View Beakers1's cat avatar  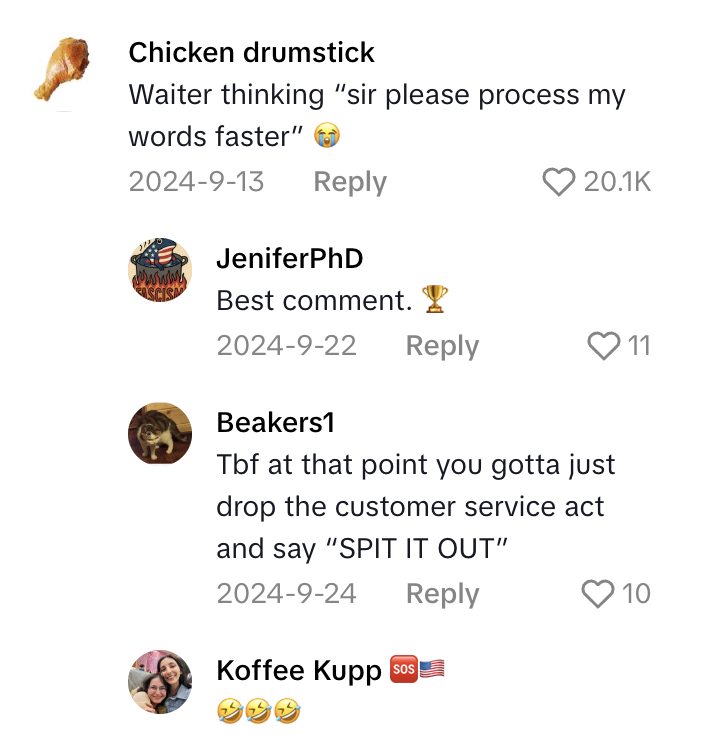pos(160,435)
